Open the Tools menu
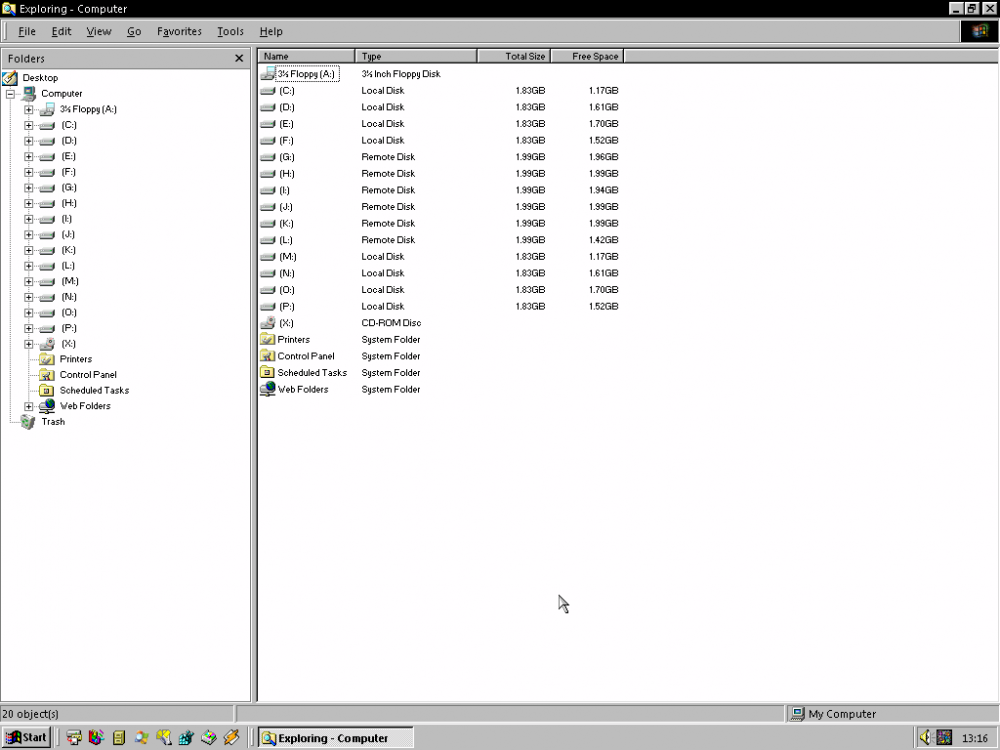The height and width of the screenshot is (750, 1000). pos(230,32)
